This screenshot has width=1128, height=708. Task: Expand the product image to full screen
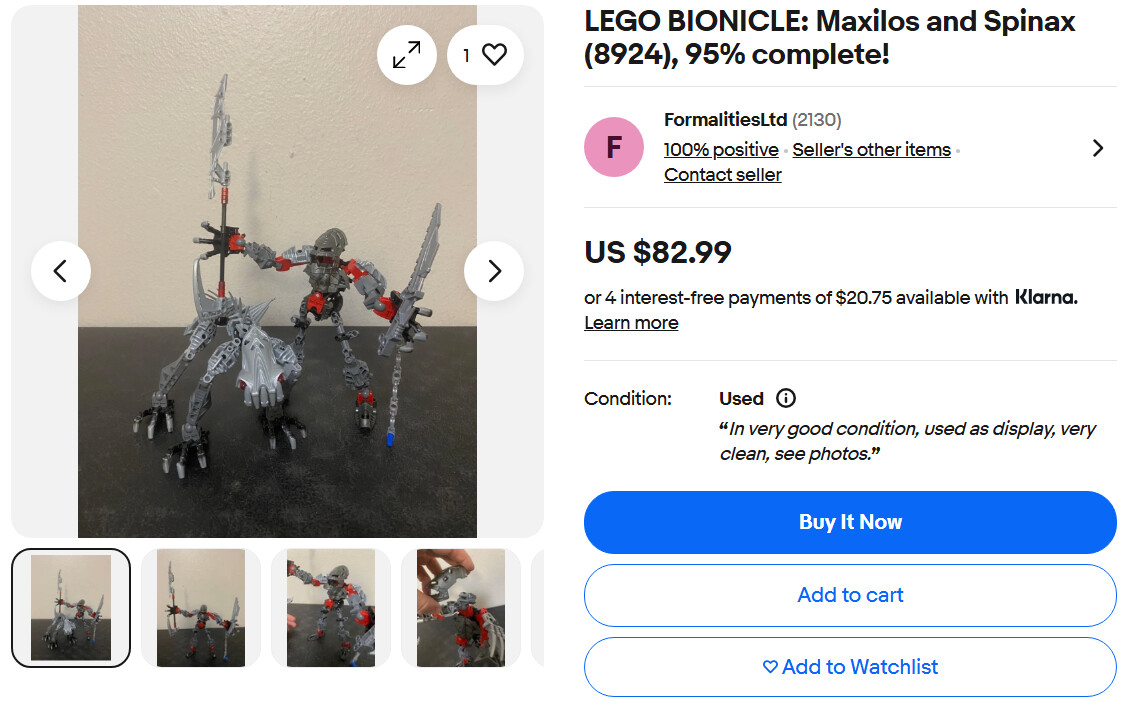[407, 55]
